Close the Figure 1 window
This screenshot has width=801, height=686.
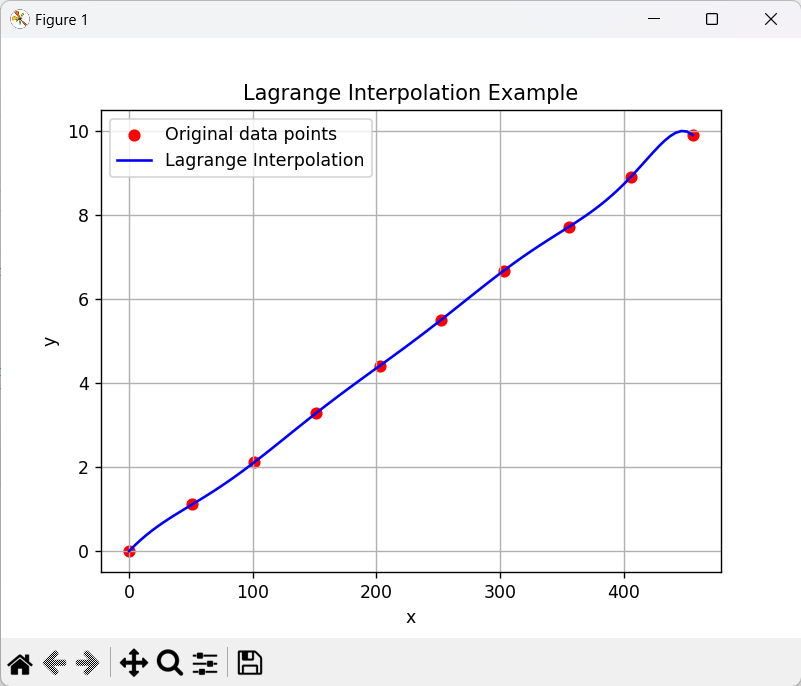click(771, 19)
